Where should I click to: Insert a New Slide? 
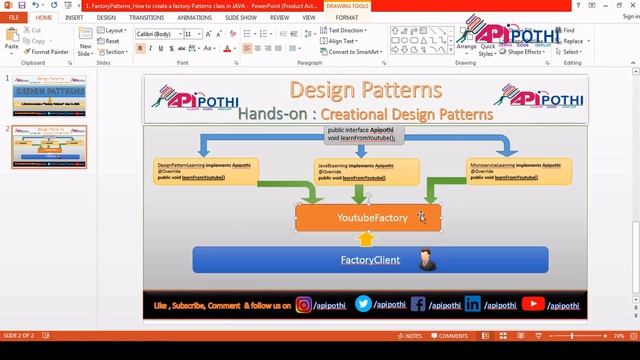[x=85, y=42]
